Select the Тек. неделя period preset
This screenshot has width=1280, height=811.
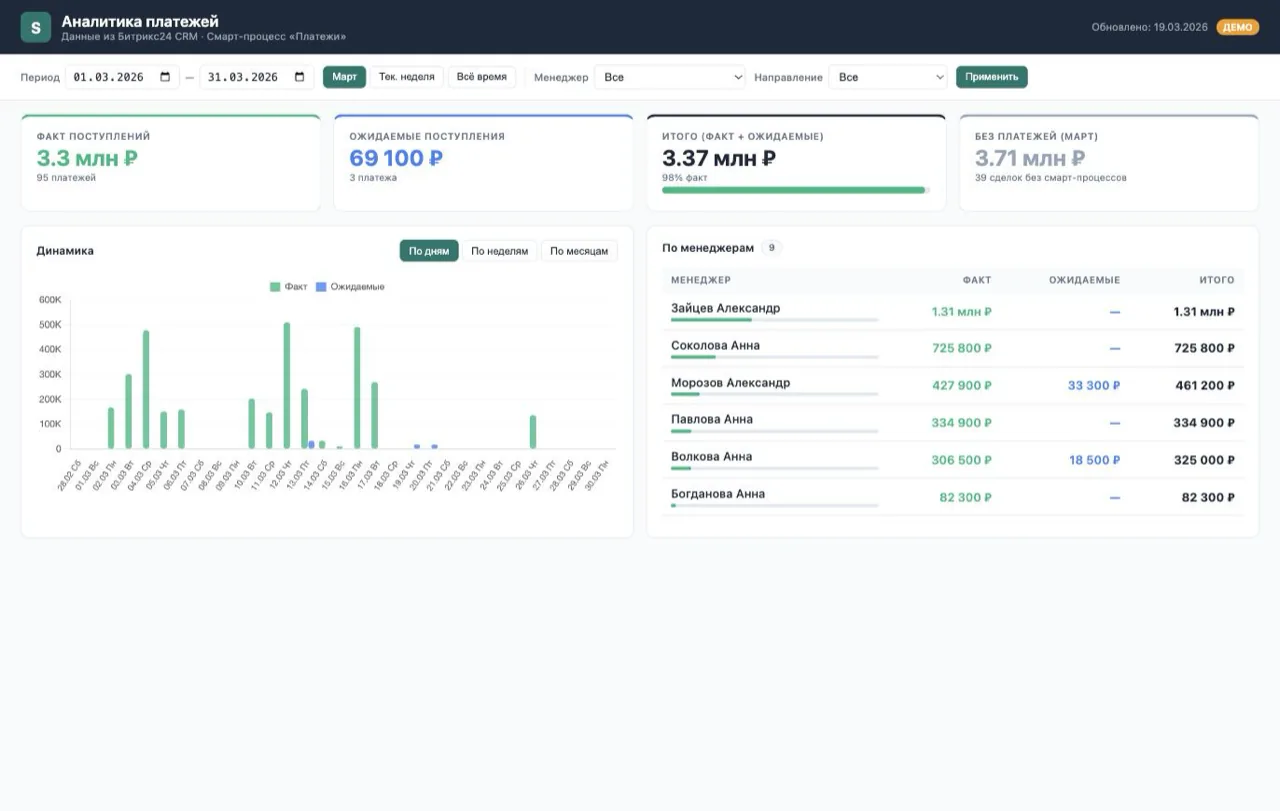tap(407, 77)
